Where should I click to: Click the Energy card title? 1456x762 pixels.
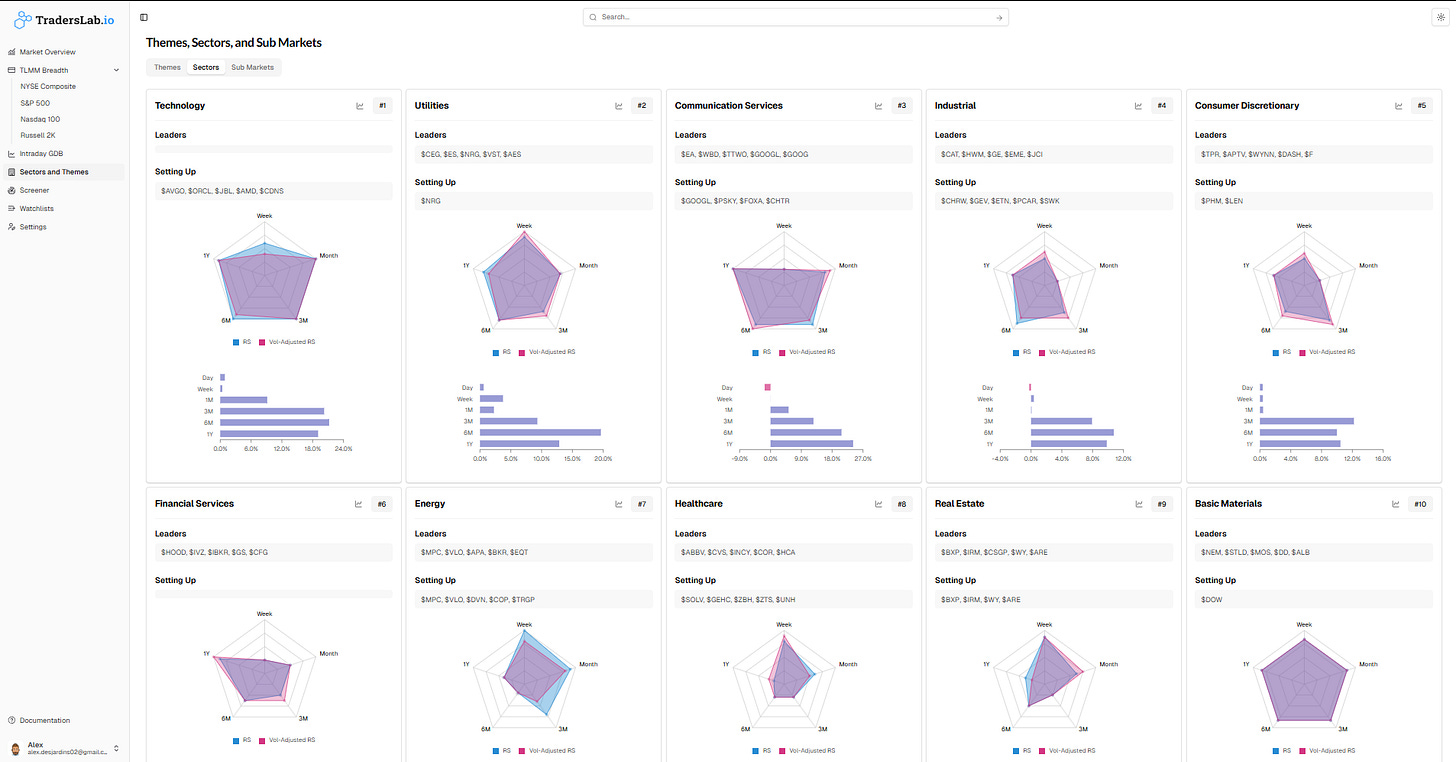pos(430,504)
